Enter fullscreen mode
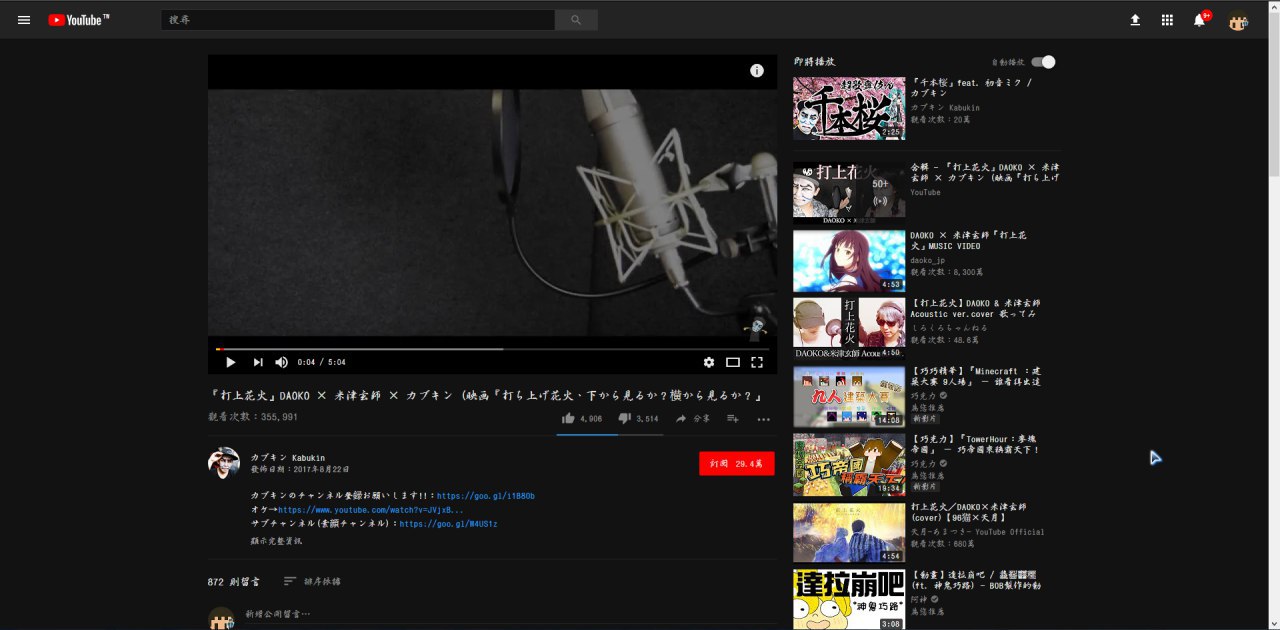 [x=757, y=362]
